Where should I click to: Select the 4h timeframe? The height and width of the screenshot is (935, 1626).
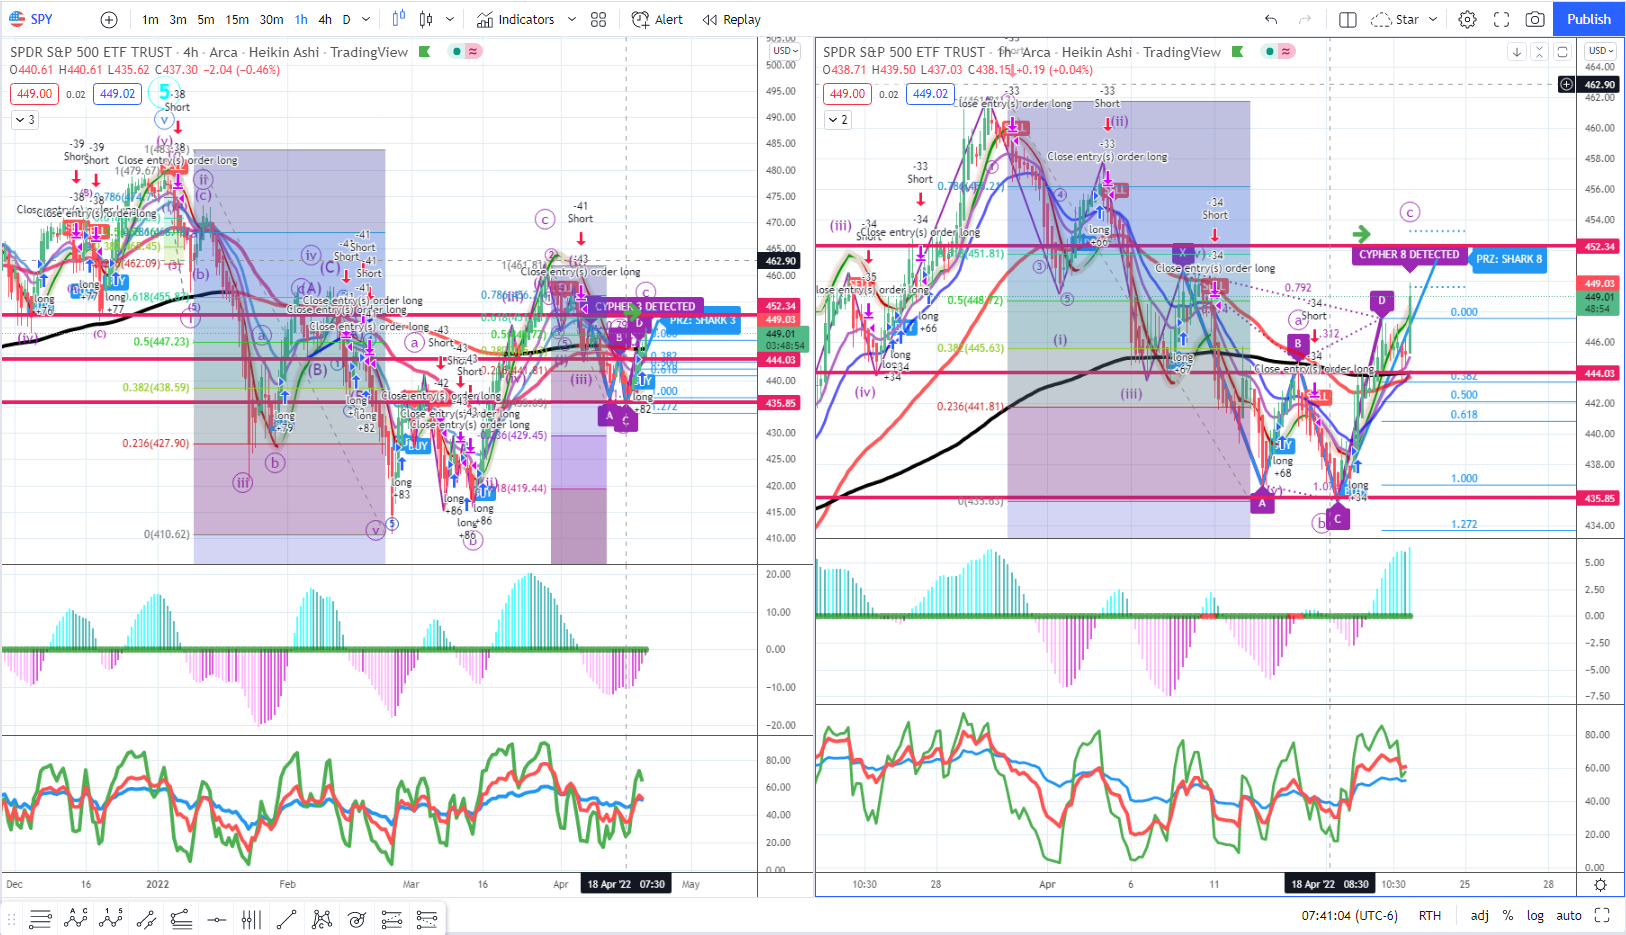pos(325,19)
